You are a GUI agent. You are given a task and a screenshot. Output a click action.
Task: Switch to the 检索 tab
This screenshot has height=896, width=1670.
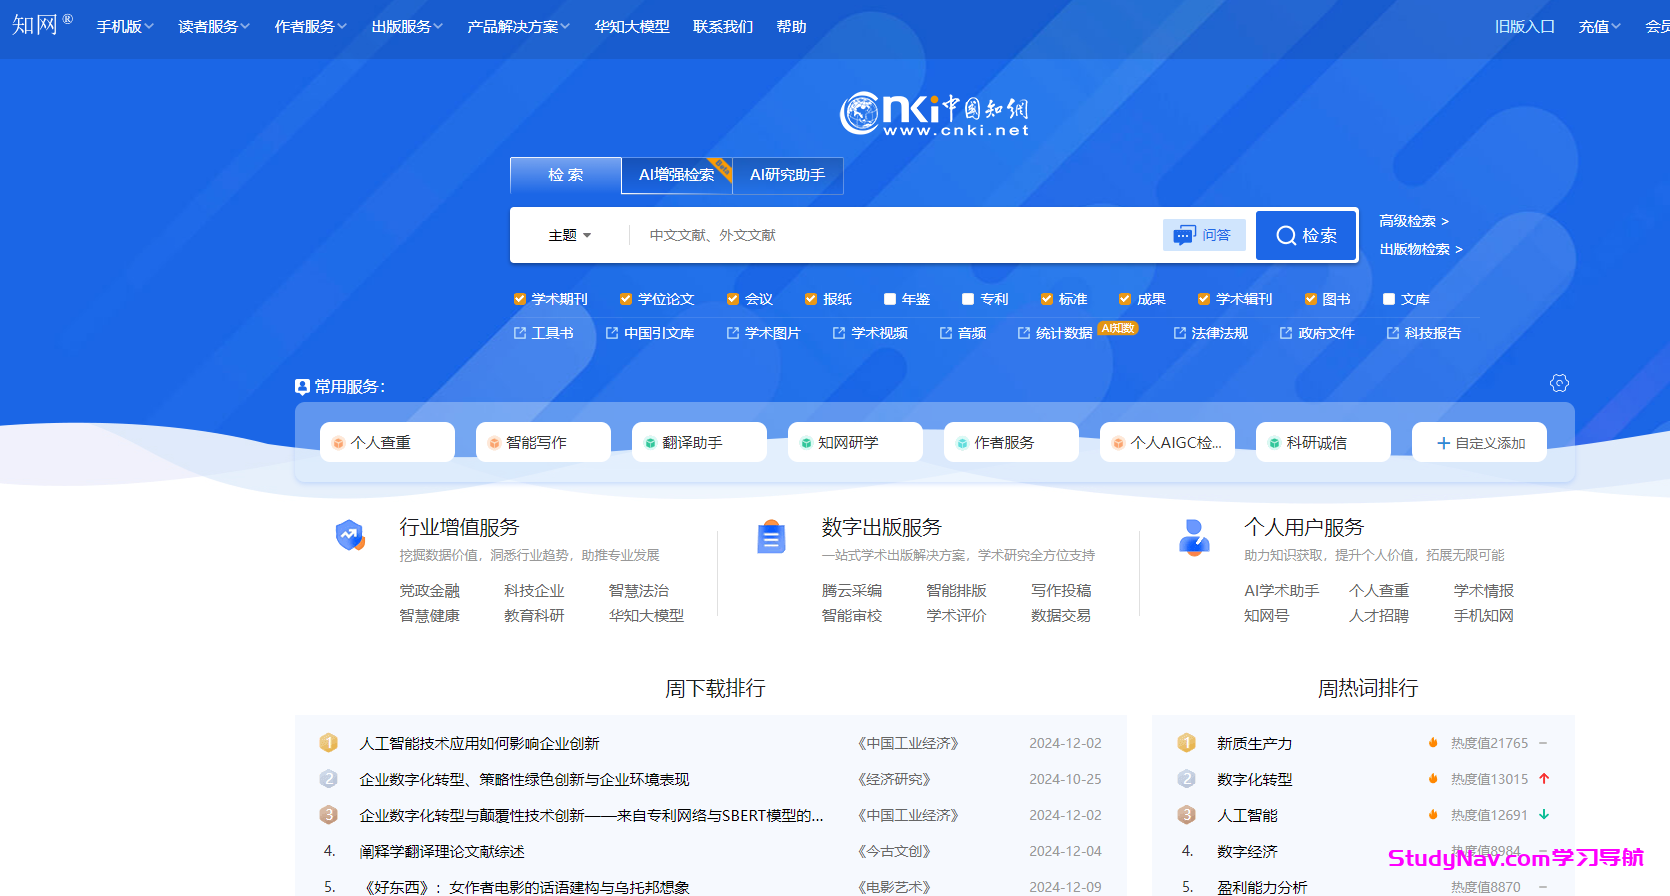[x=566, y=175]
